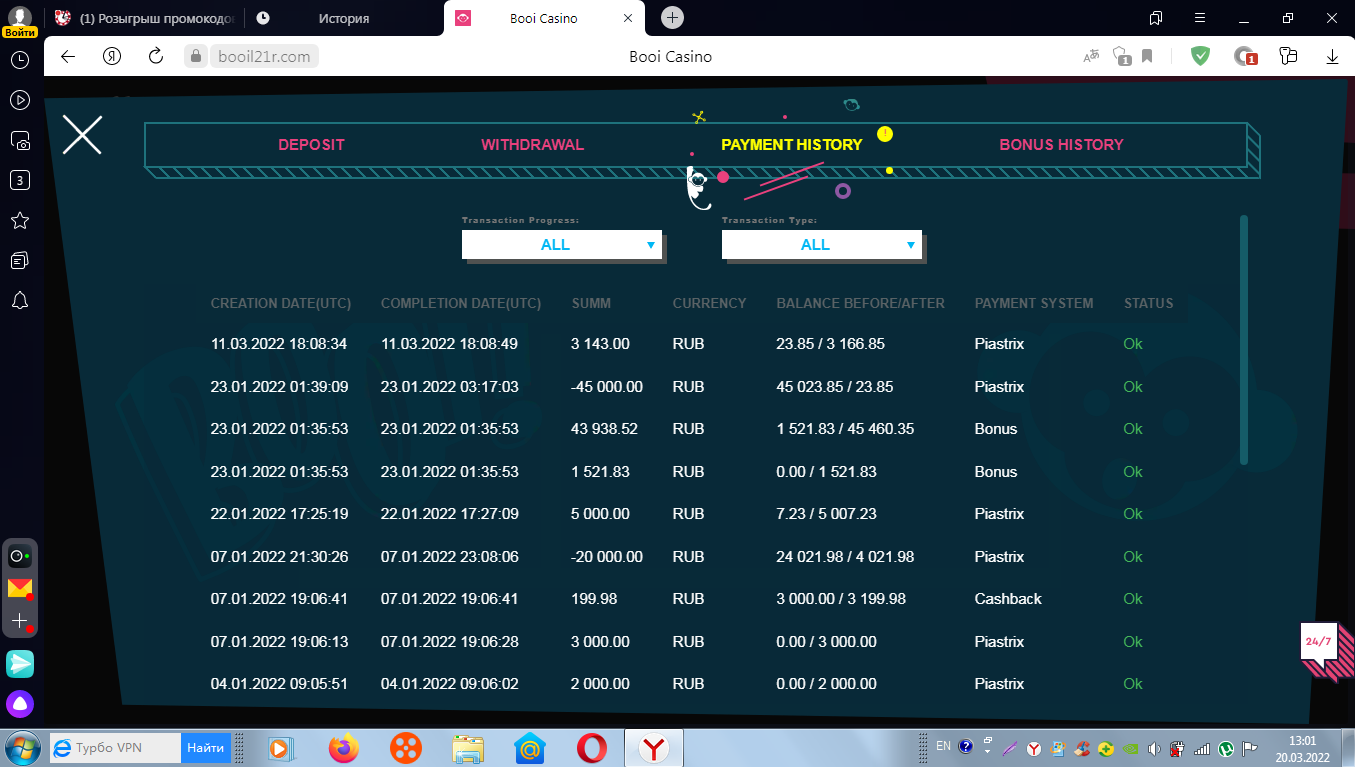Open the page translation icon
The height and width of the screenshot is (767, 1355).
point(1092,56)
